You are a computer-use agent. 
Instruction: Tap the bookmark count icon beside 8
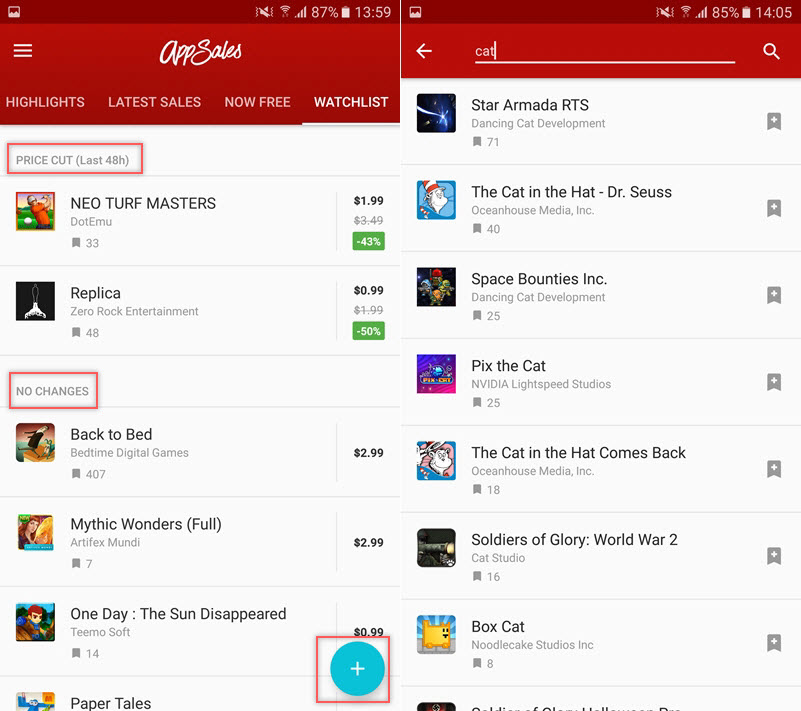coord(477,663)
